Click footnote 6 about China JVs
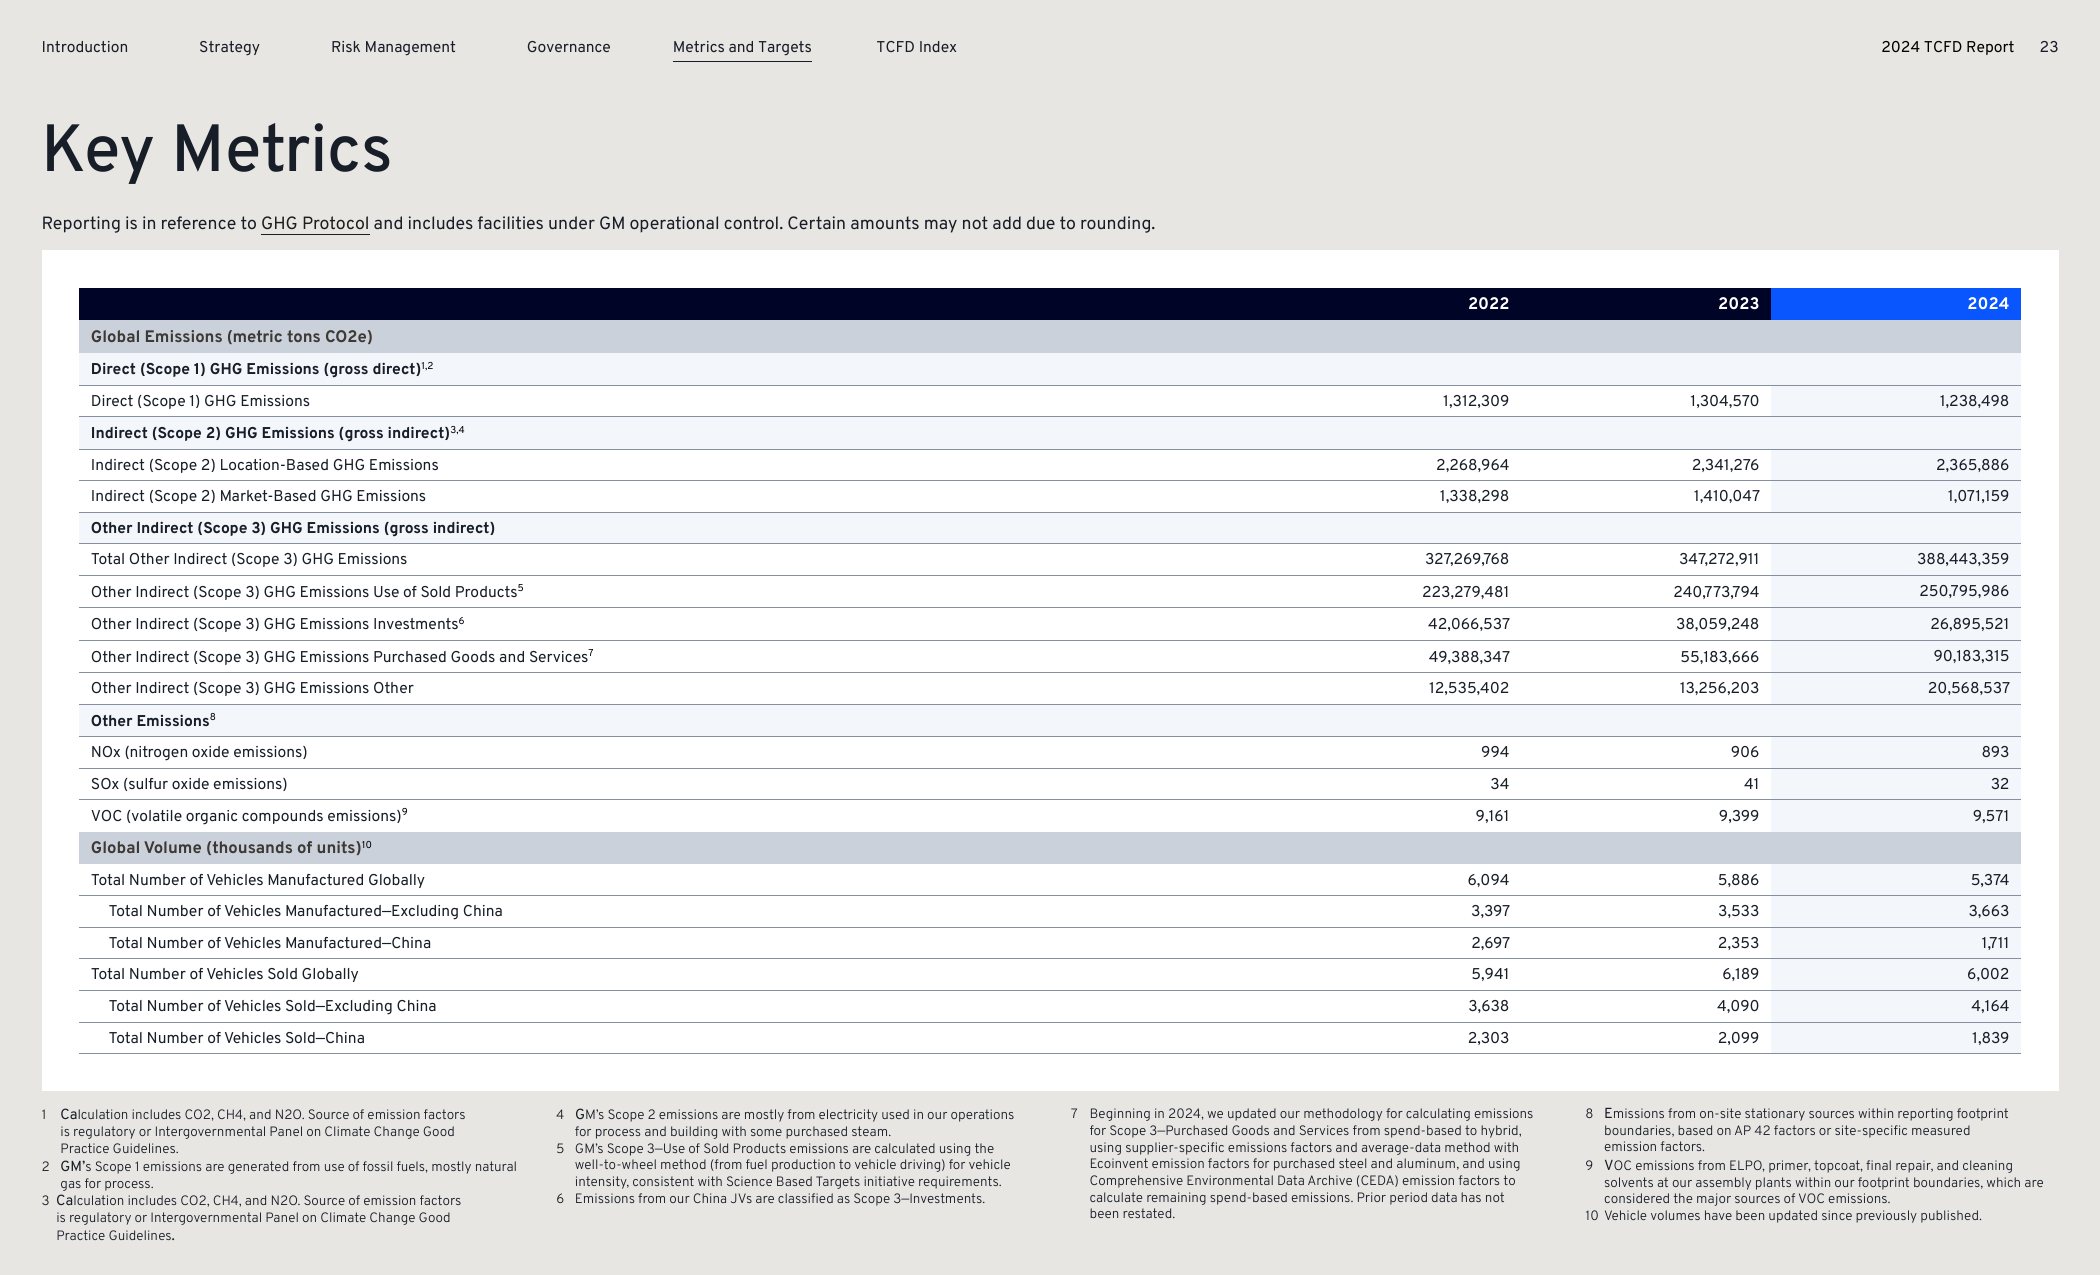 click(771, 1199)
